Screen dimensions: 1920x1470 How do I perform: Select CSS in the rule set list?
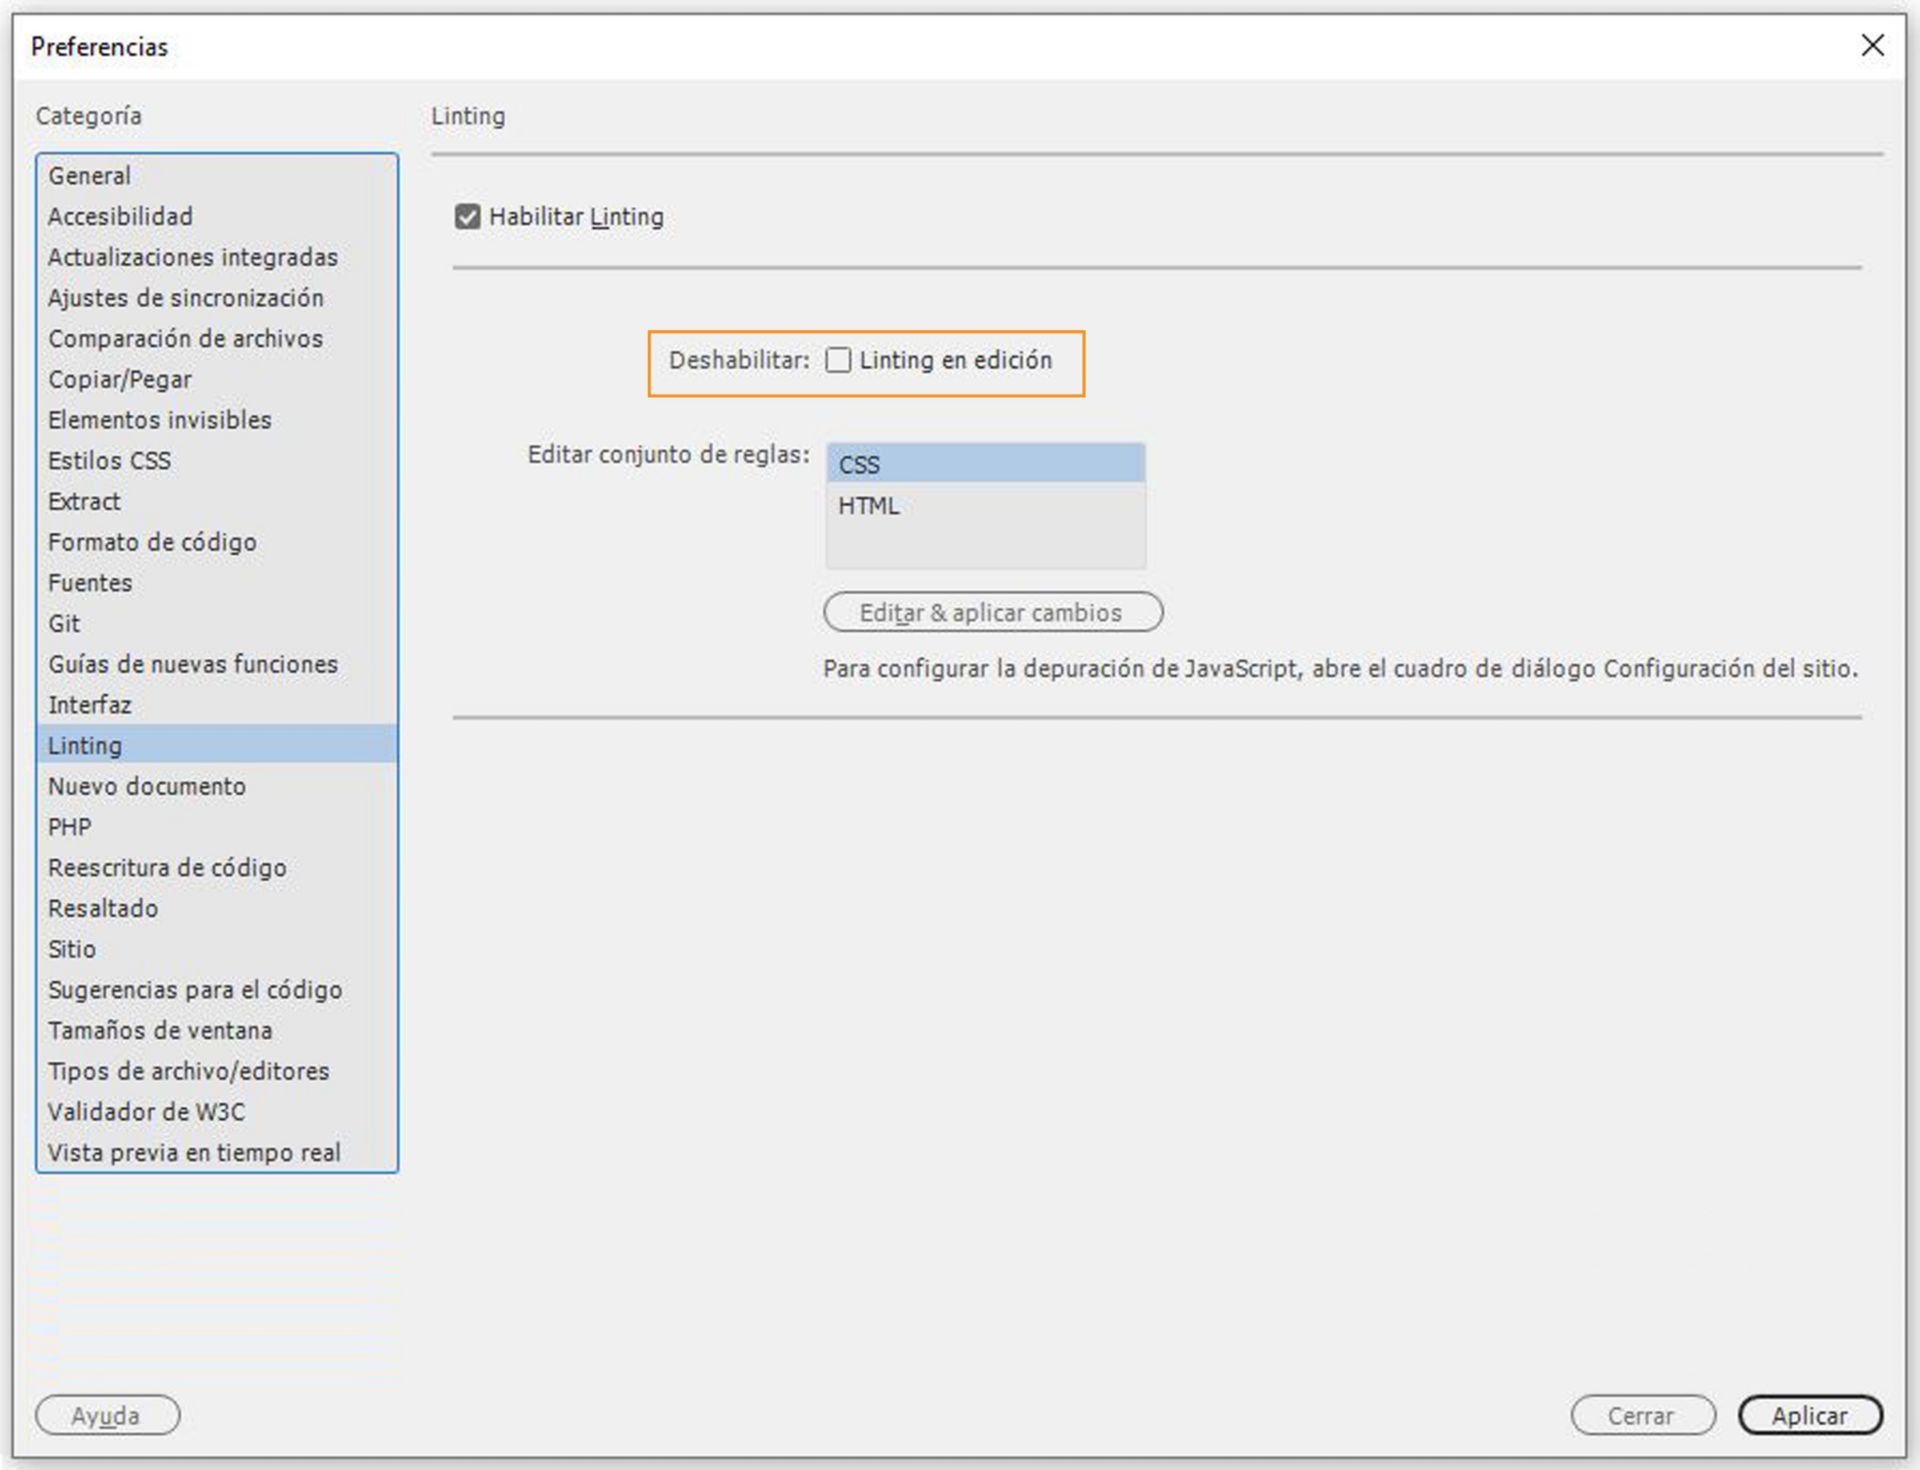click(x=984, y=465)
